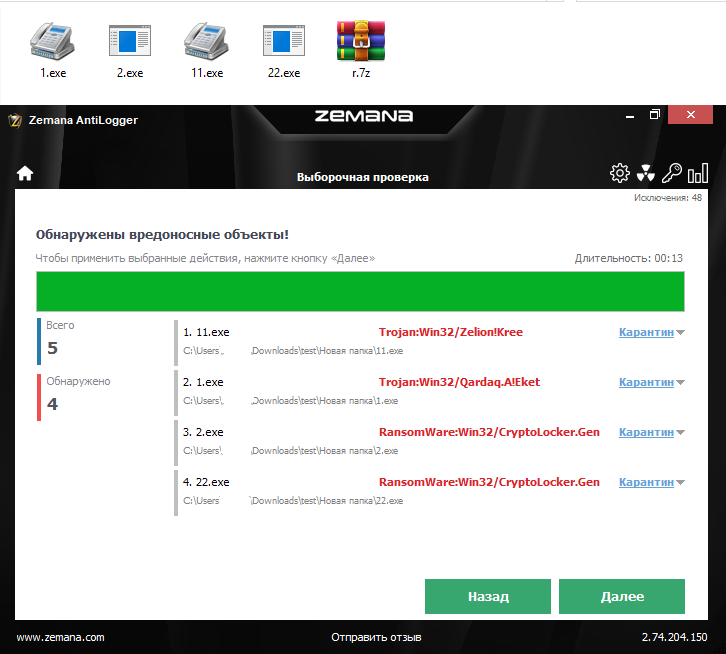Click Карантин link for 1.exe

point(646,382)
